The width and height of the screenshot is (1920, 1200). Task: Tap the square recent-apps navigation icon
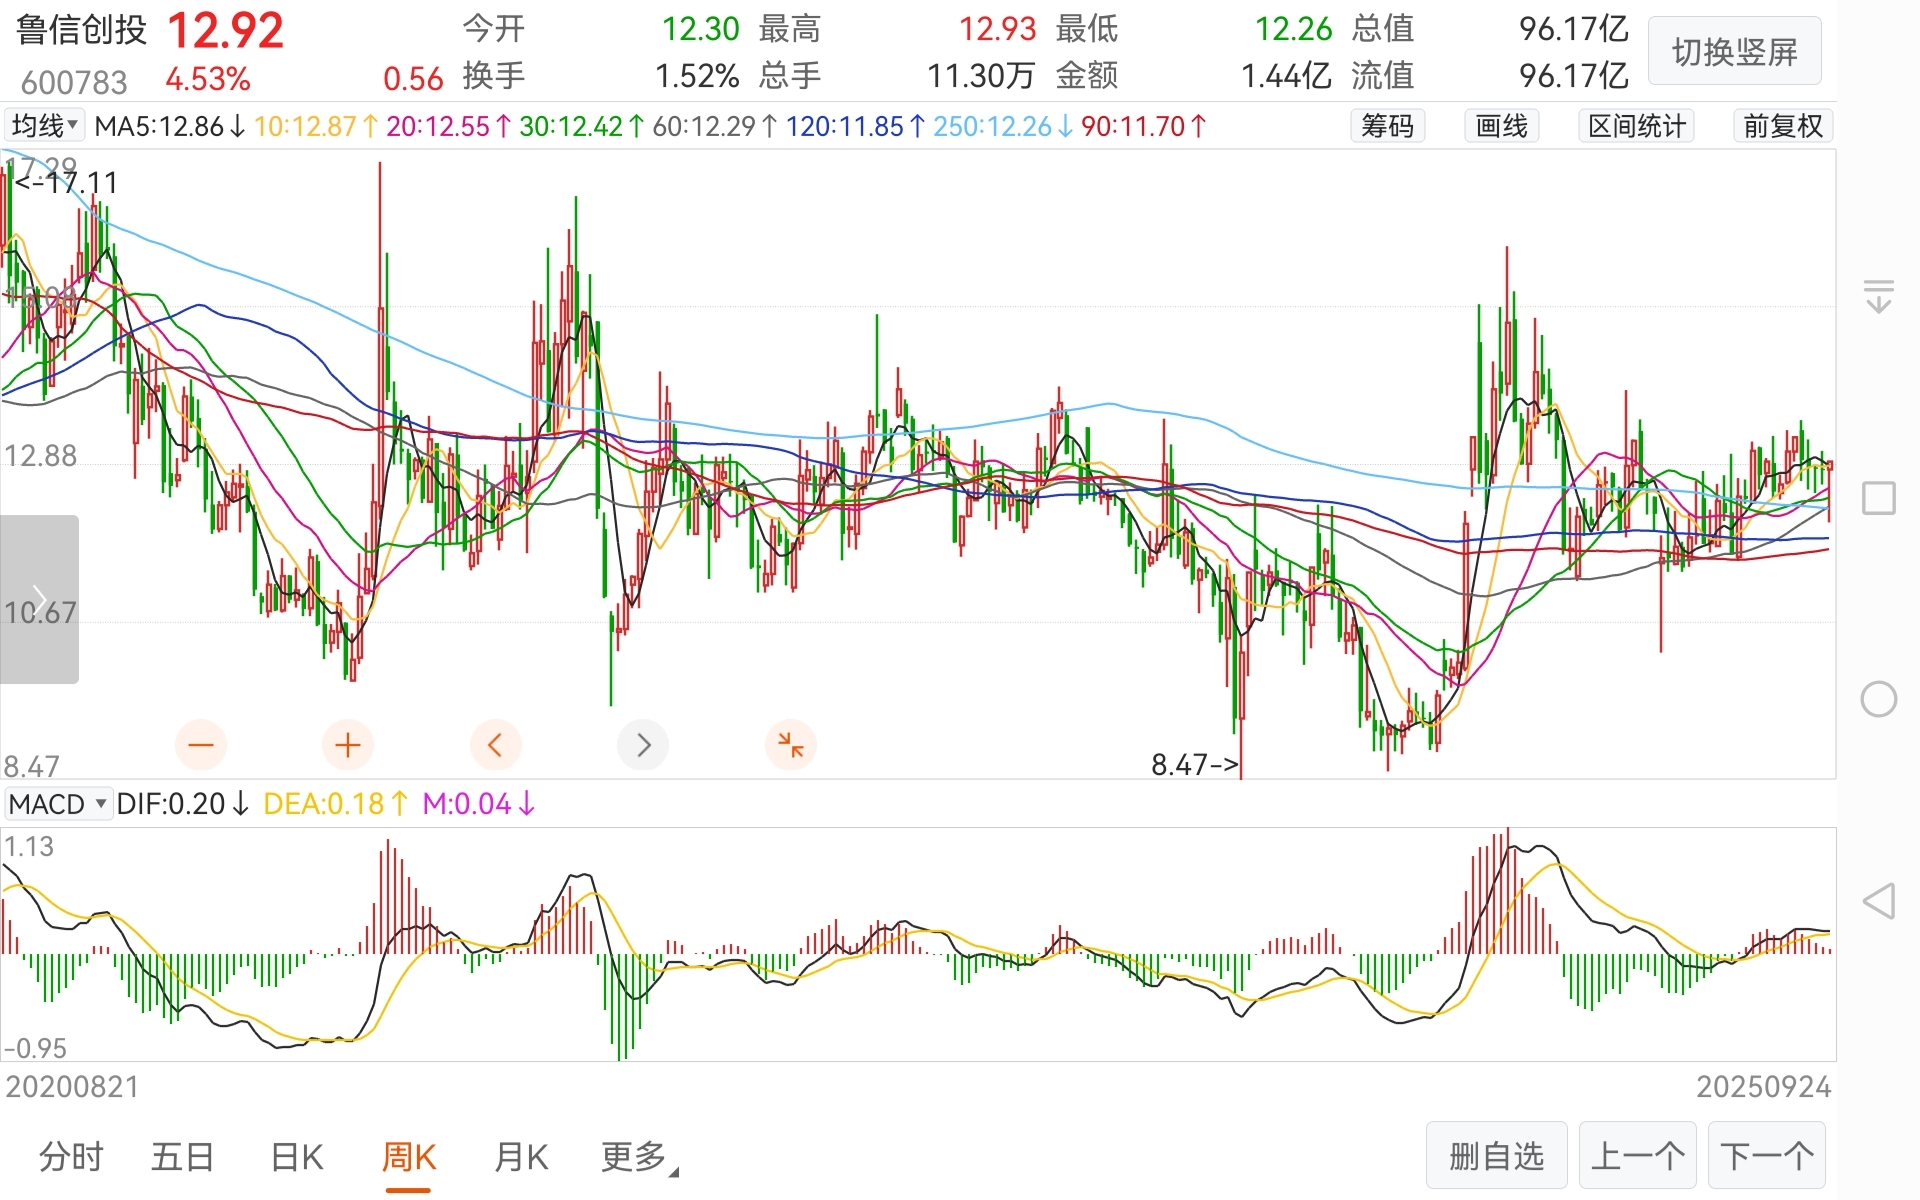pyautogui.click(x=1879, y=498)
